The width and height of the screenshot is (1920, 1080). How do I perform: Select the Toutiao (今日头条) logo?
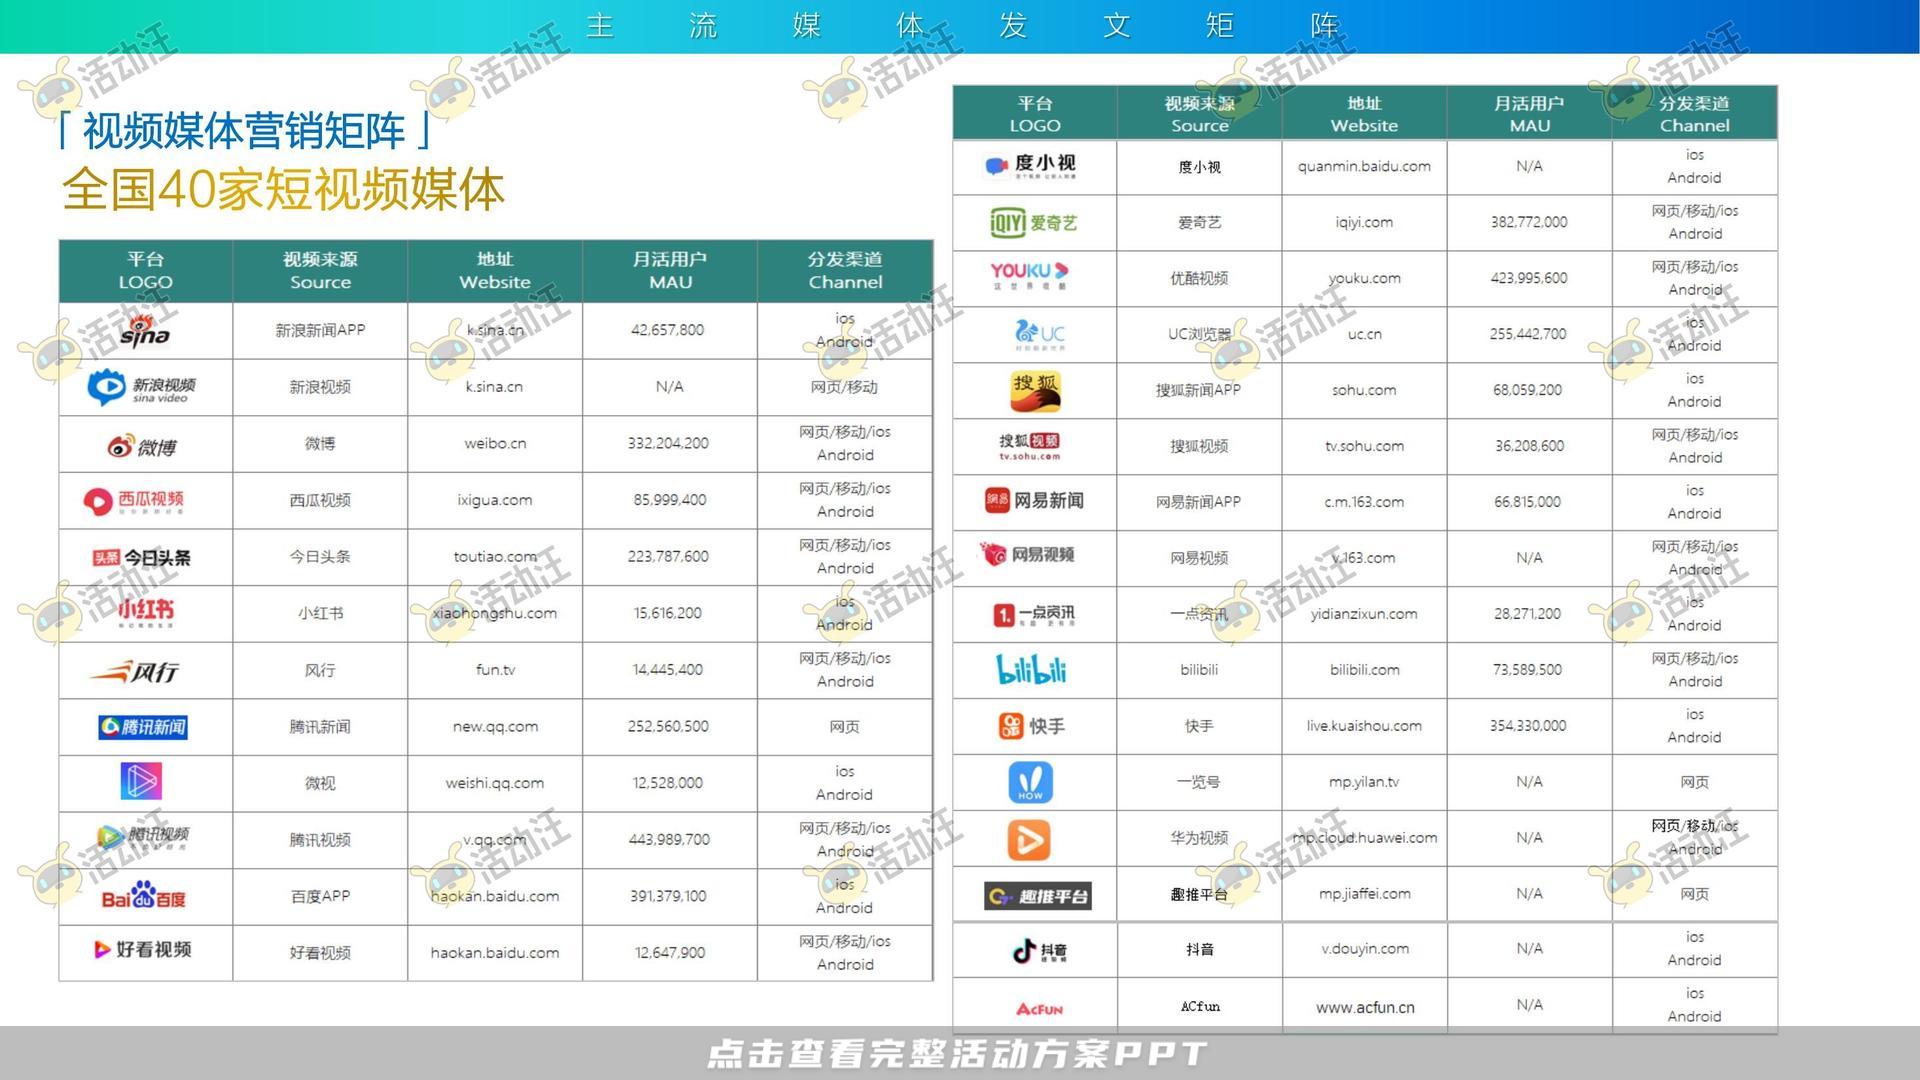click(141, 557)
